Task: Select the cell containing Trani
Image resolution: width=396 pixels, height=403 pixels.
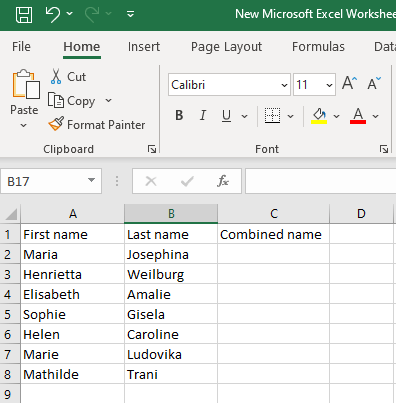Action: click(171, 374)
